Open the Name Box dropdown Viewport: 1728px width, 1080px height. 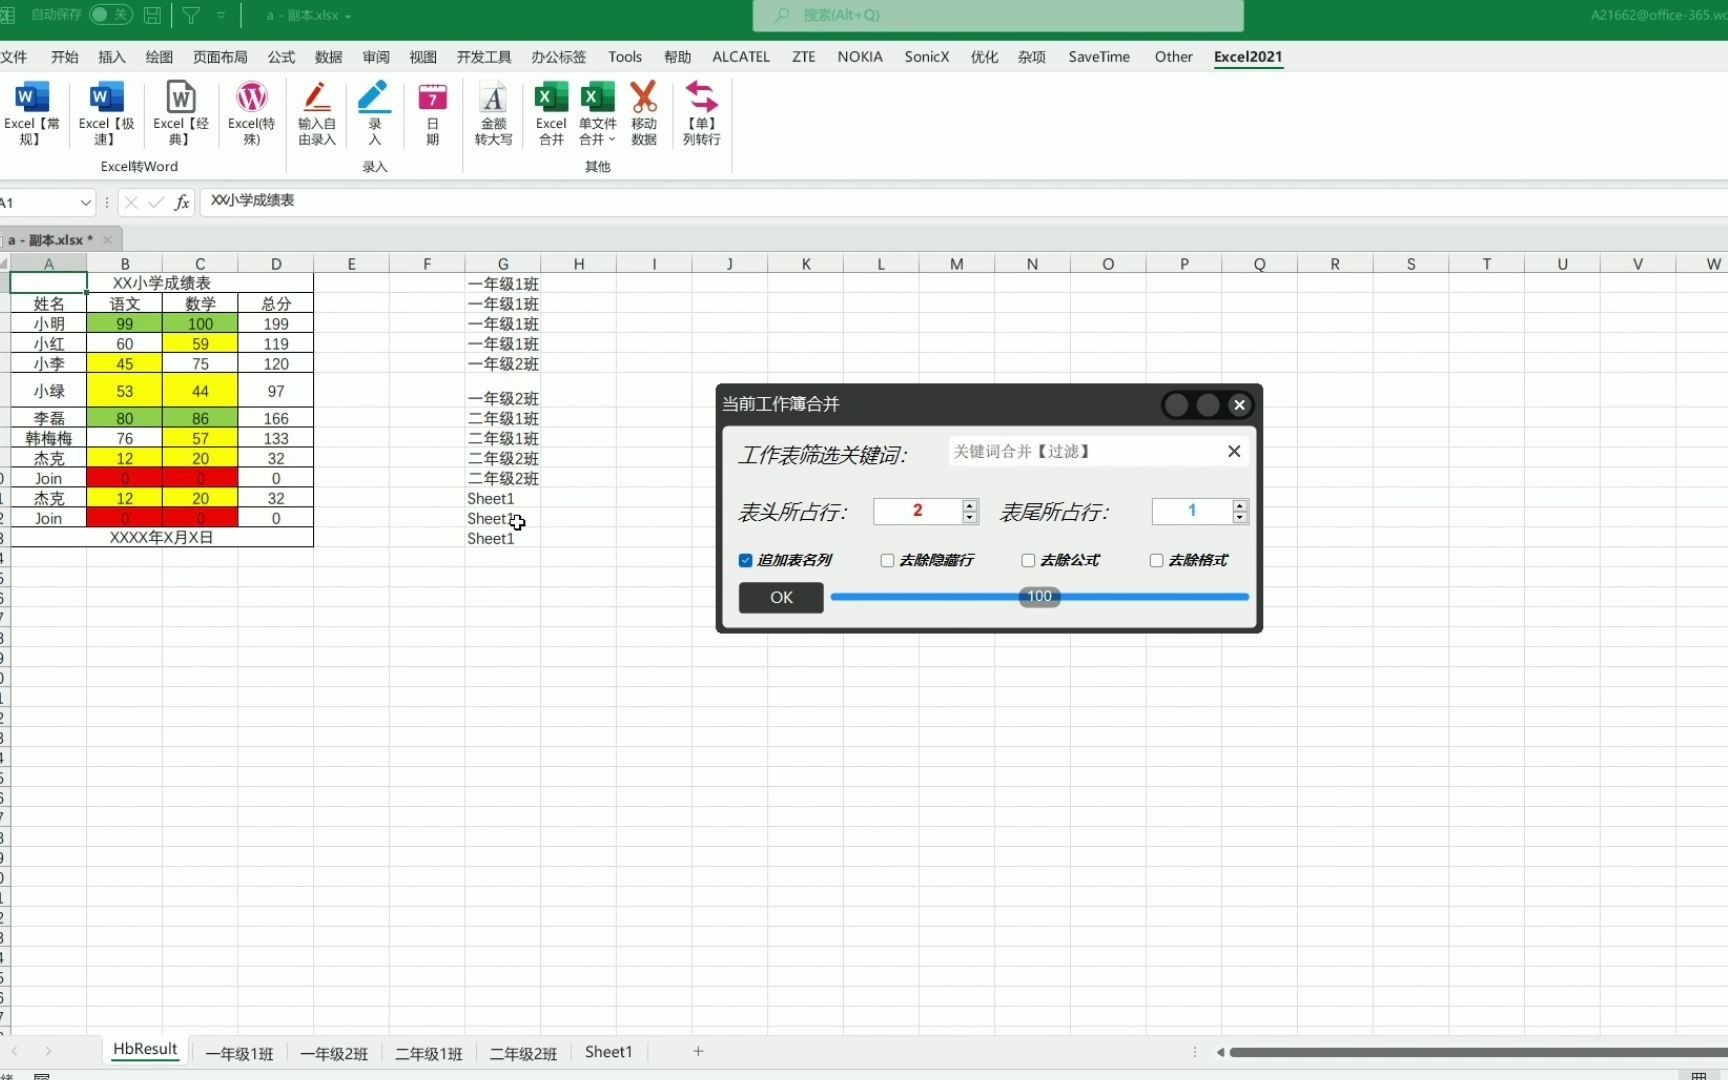(86, 202)
